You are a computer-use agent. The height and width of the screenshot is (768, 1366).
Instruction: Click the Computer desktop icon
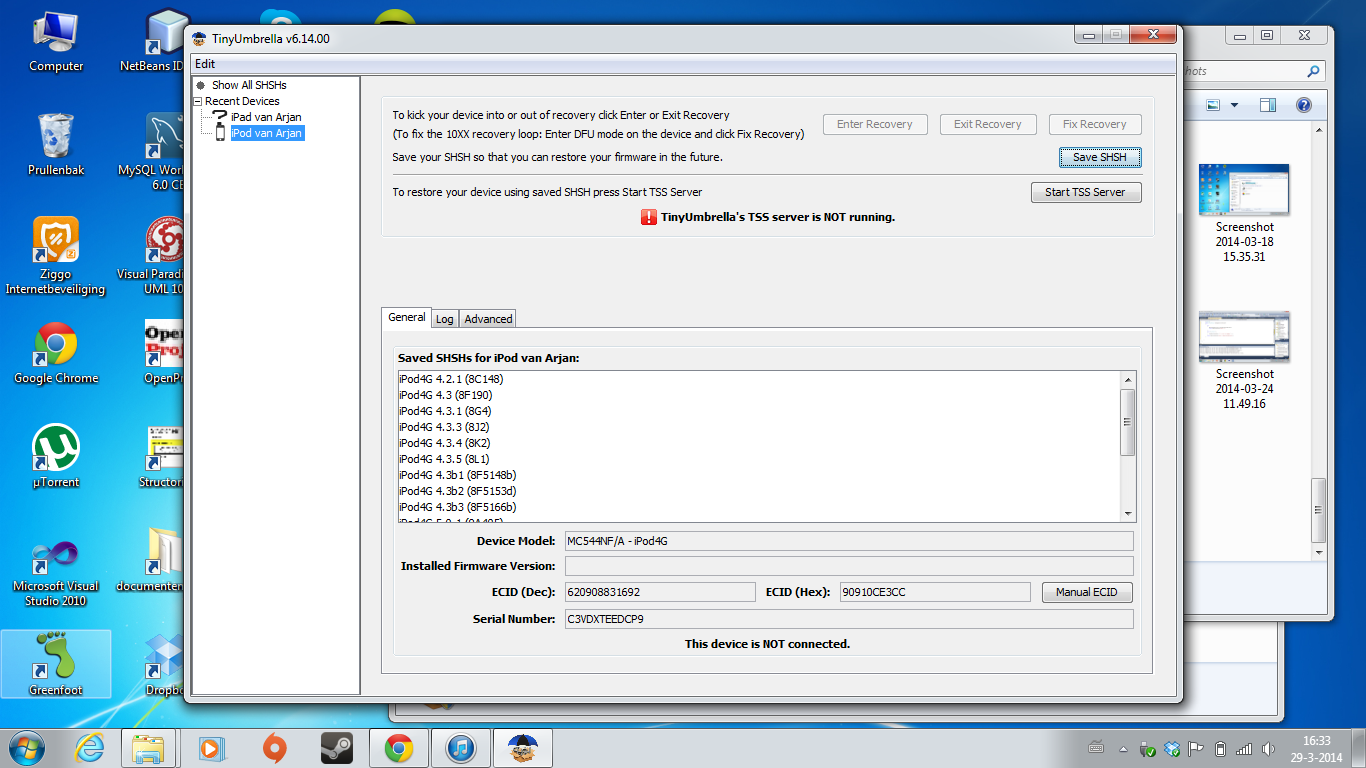coord(56,42)
